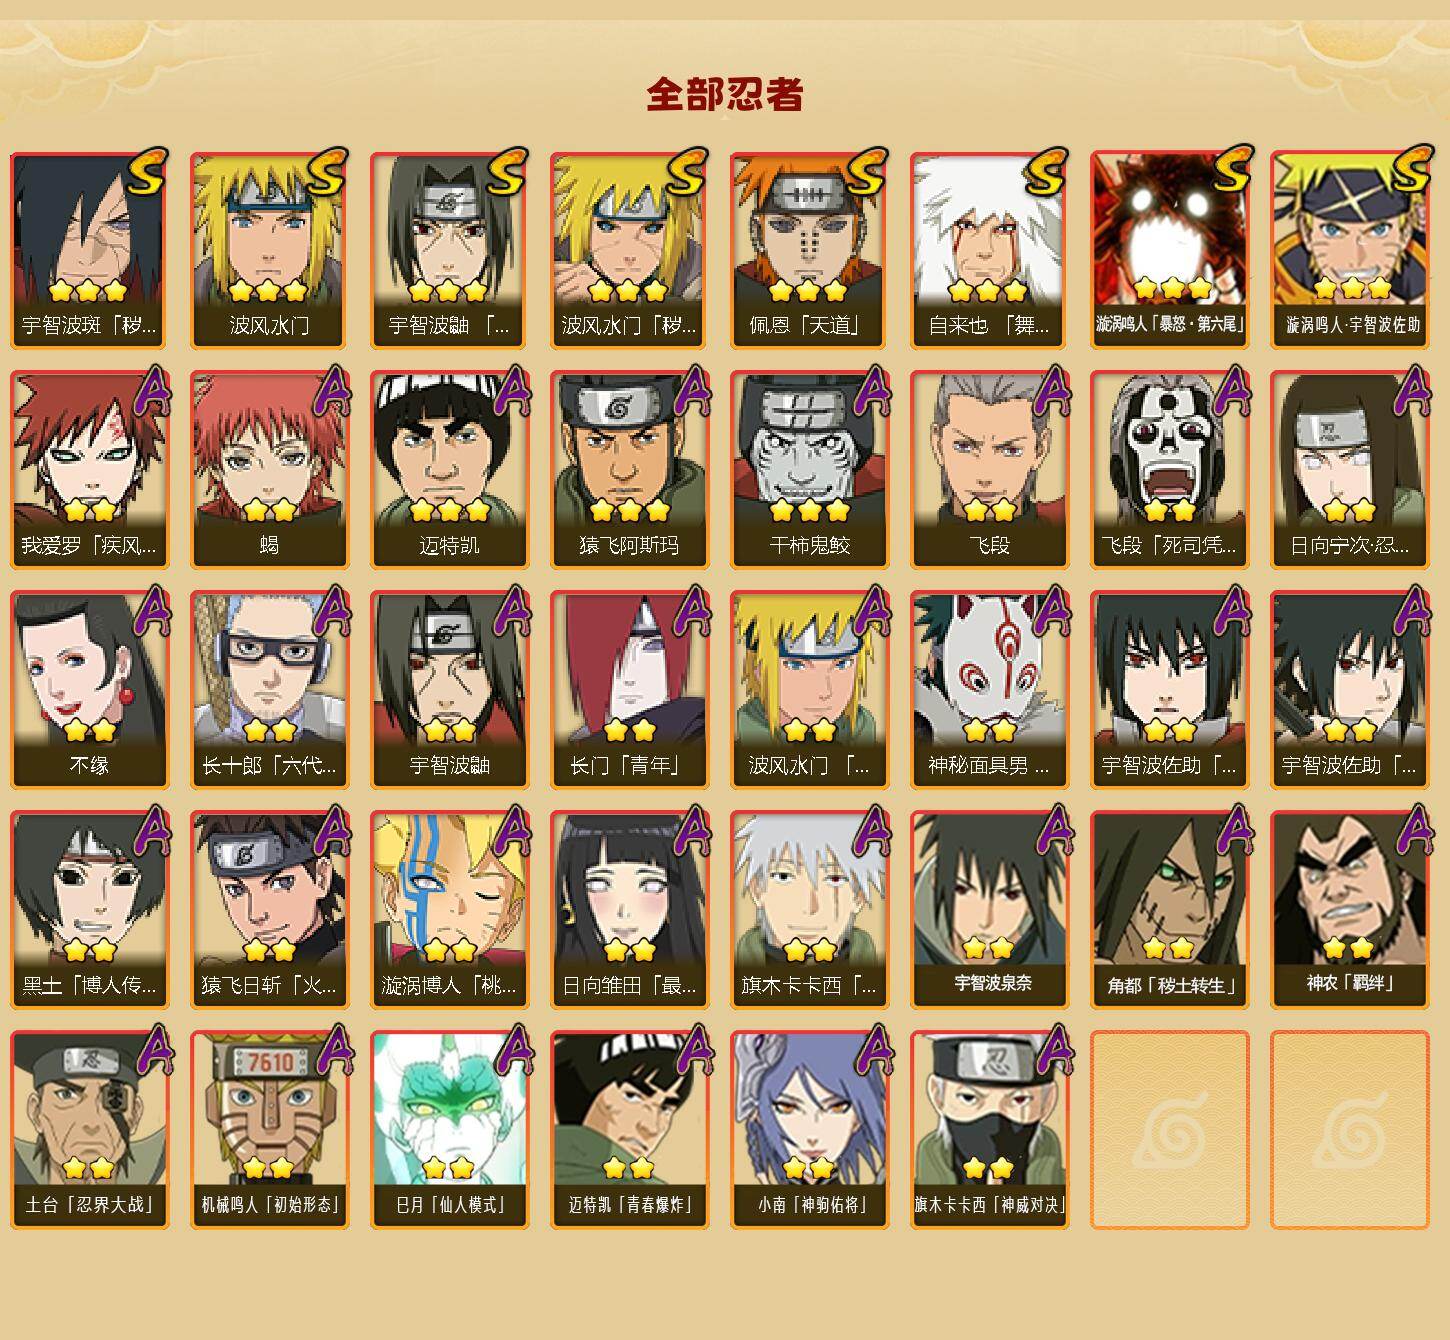Select the 飞段 card with two stars
This screenshot has width=1450, height=1340.
989,469
